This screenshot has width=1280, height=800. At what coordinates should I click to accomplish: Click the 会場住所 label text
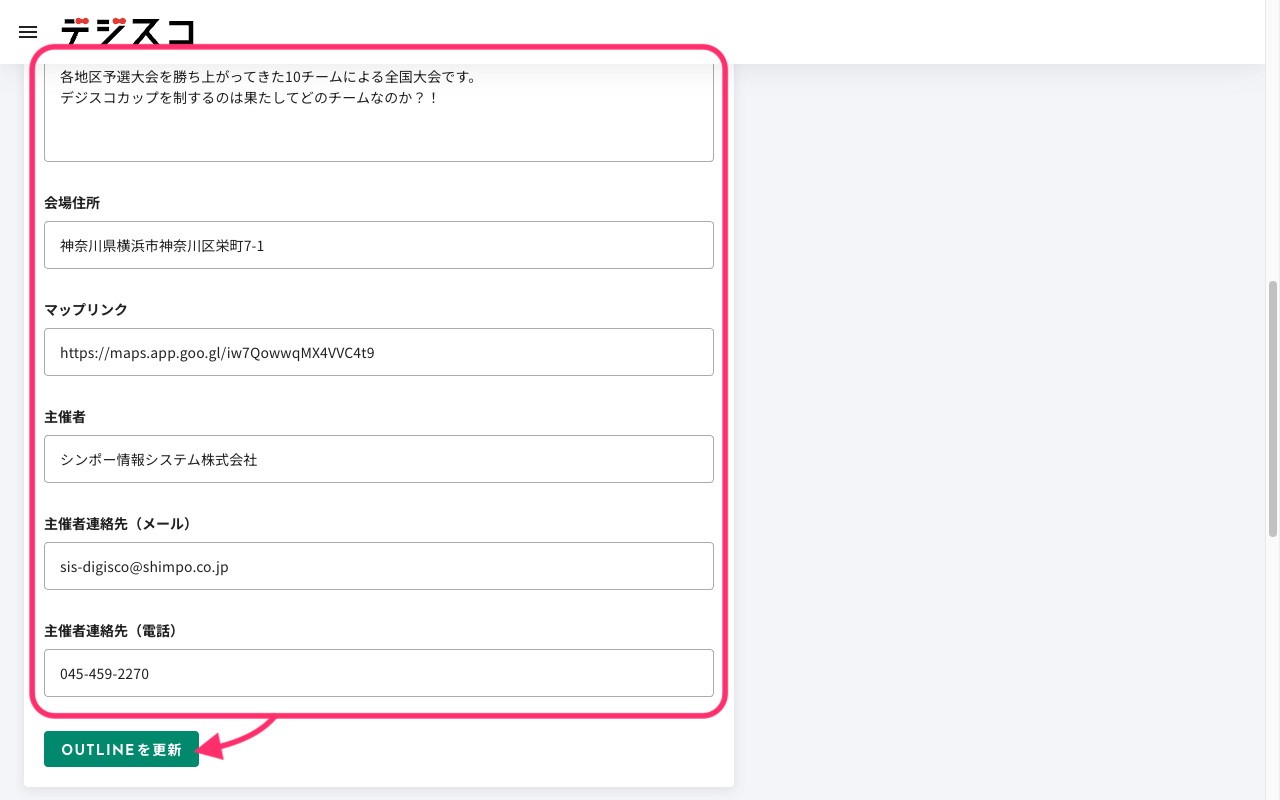pyautogui.click(x=72, y=203)
